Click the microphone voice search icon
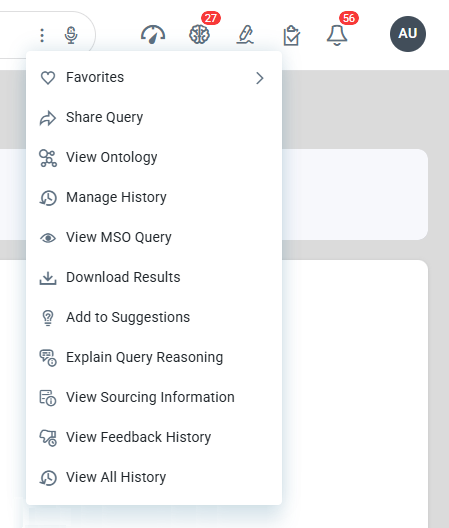 click(x=71, y=35)
